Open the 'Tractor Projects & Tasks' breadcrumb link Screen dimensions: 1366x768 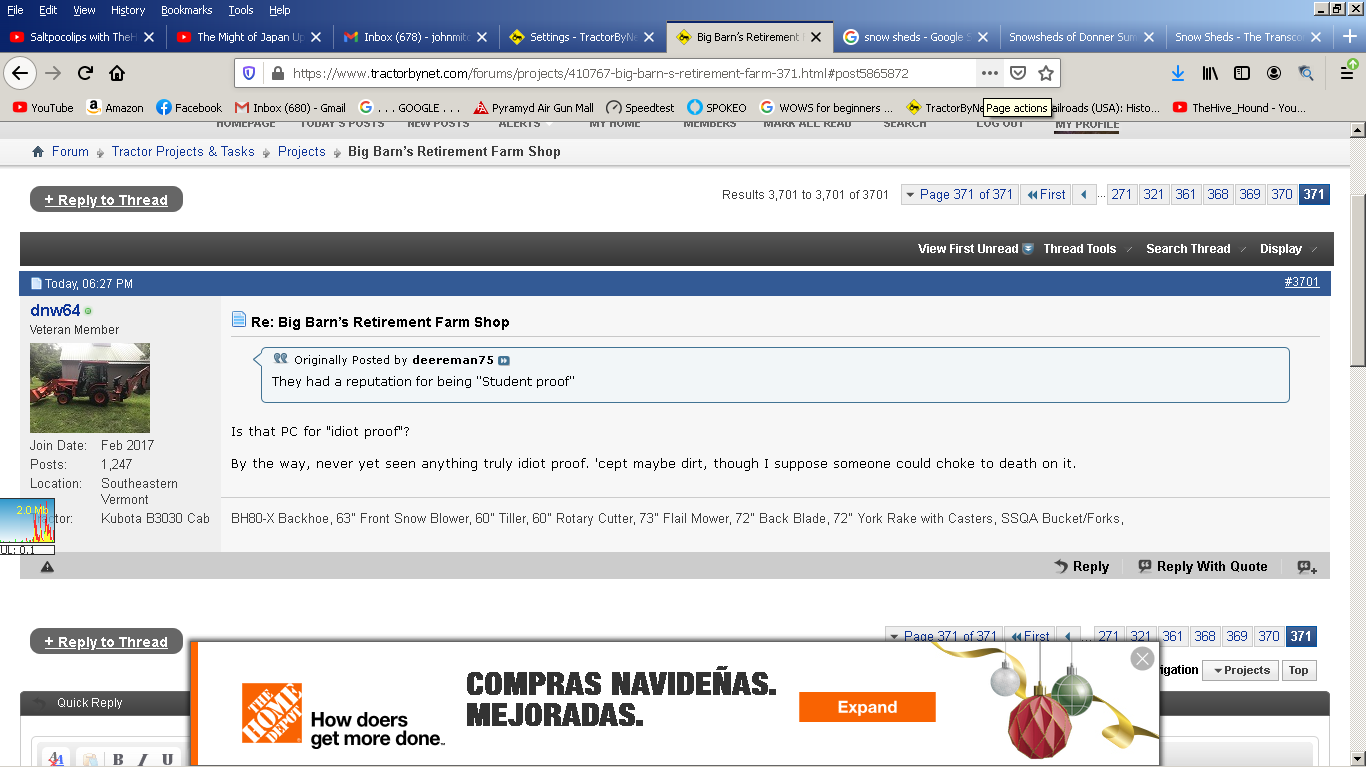[183, 152]
